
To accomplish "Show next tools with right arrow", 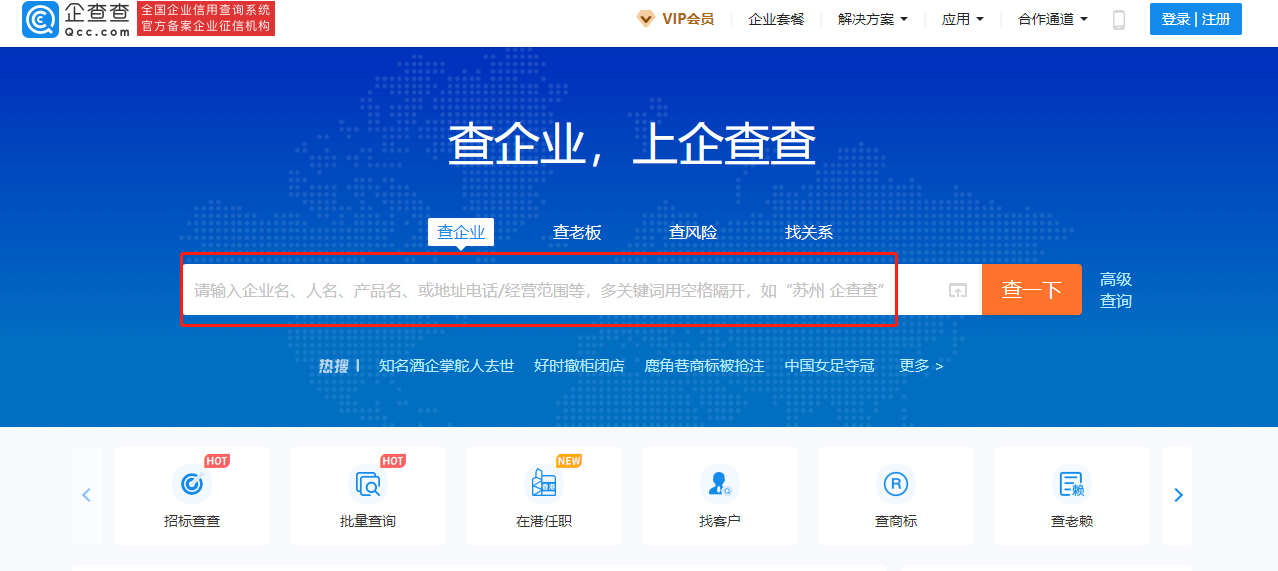I will (1178, 495).
